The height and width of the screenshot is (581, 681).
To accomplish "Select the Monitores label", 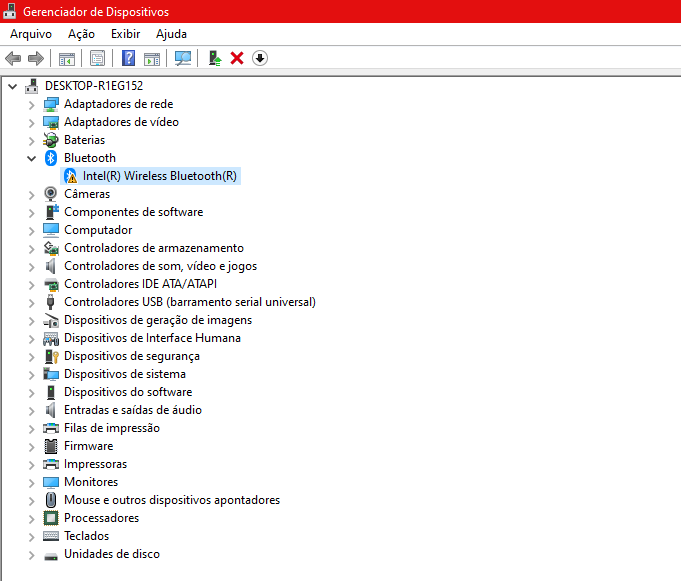I will pyautogui.click(x=91, y=482).
